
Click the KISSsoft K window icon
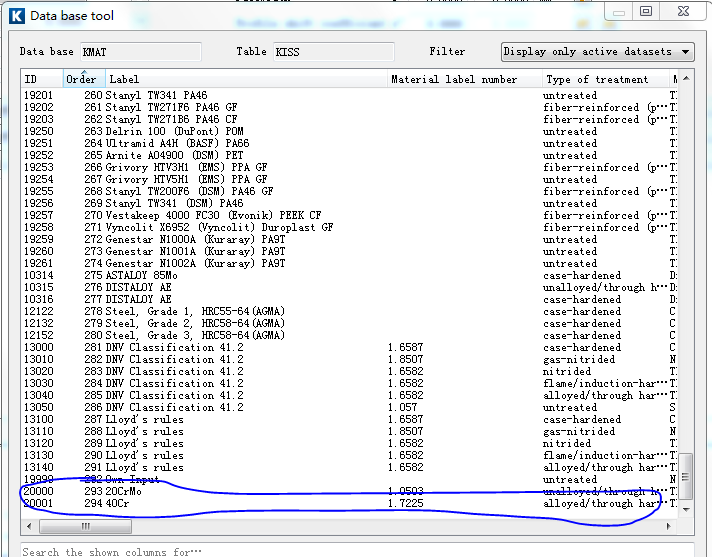17,16
